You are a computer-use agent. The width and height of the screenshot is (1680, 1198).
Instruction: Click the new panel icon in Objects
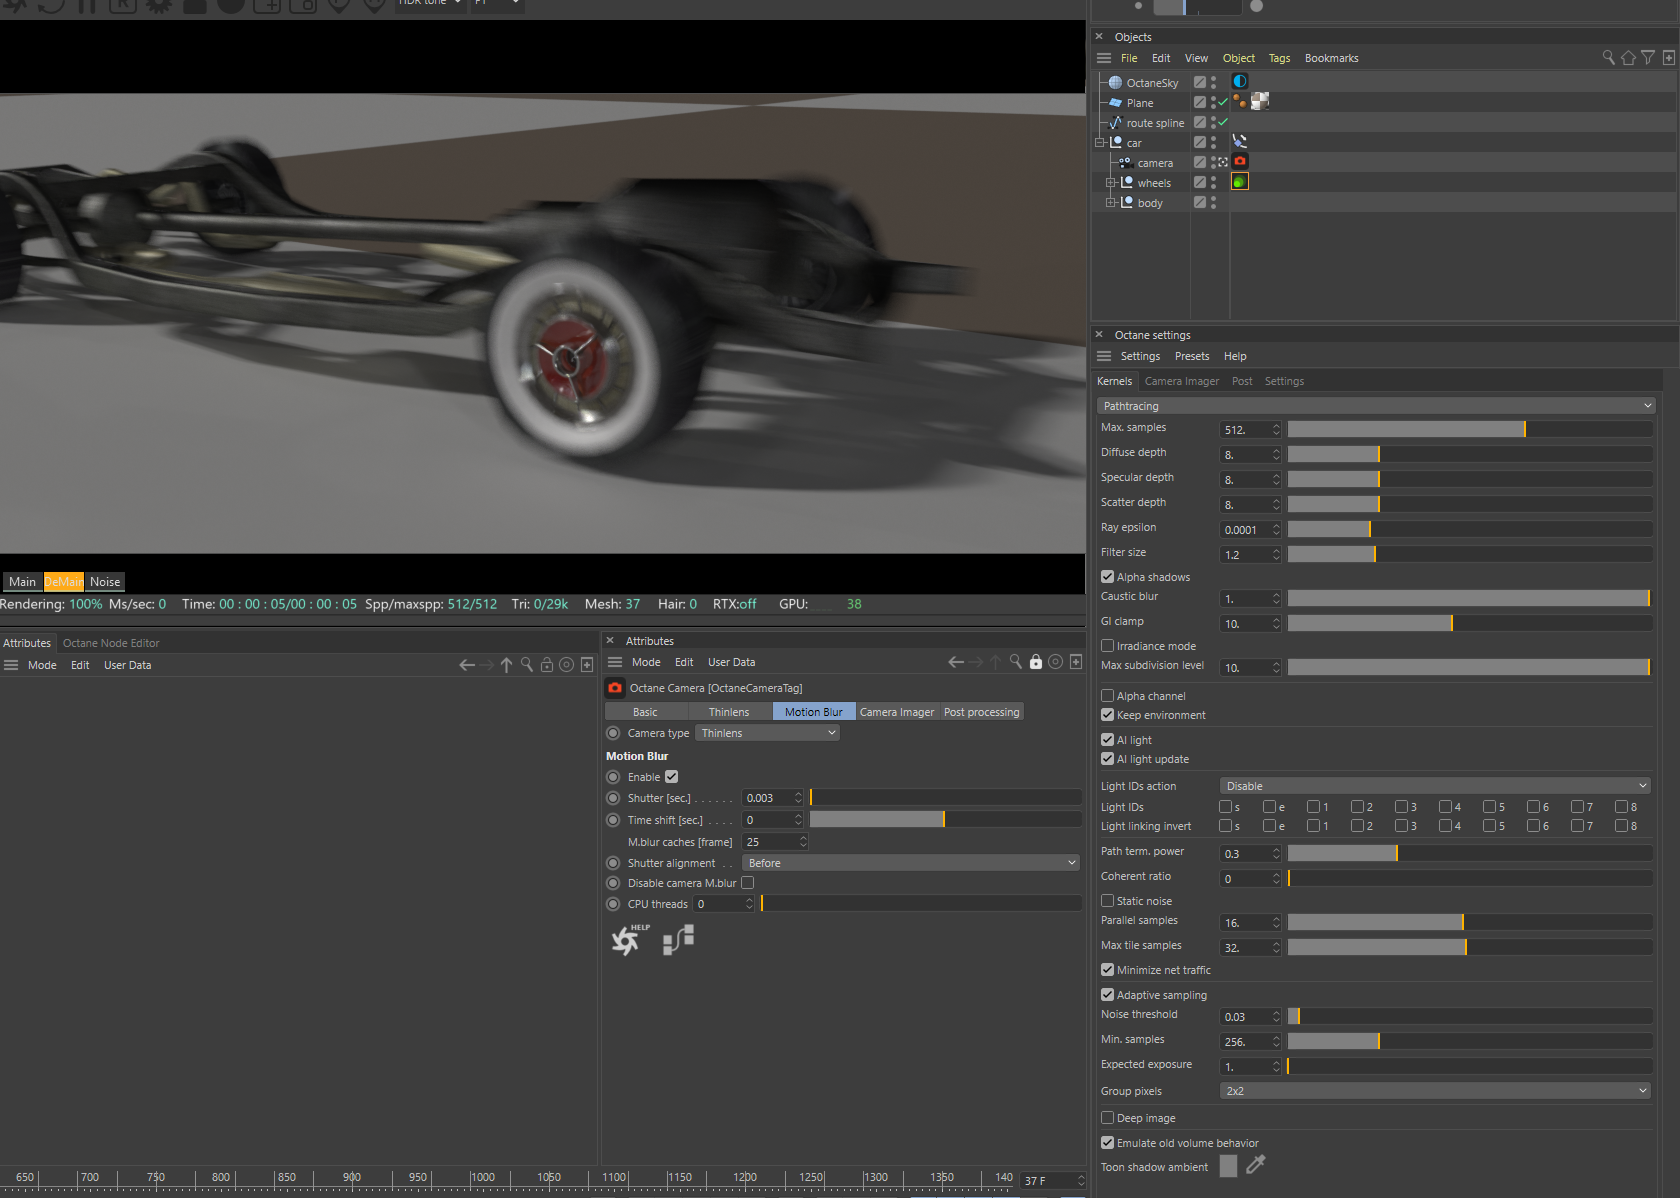(1669, 58)
